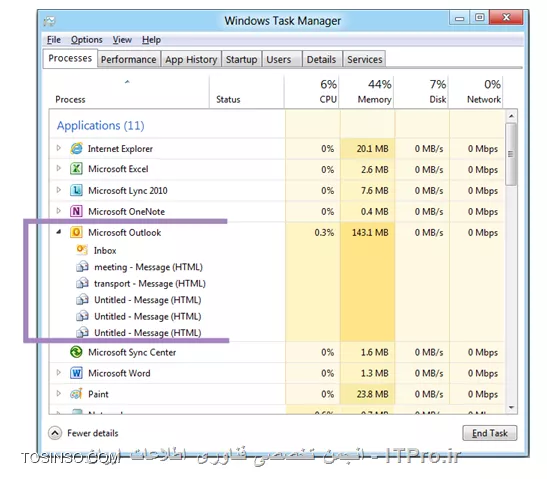Screen dimensions: 547x479
Task: Open the View menu
Action: (x=122, y=40)
